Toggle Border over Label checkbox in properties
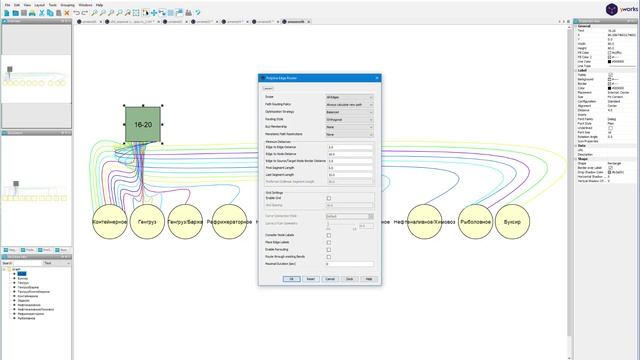Image resolution: width=640 pixels, height=360 pixels. pyautogui.click(x=610, y=168)
